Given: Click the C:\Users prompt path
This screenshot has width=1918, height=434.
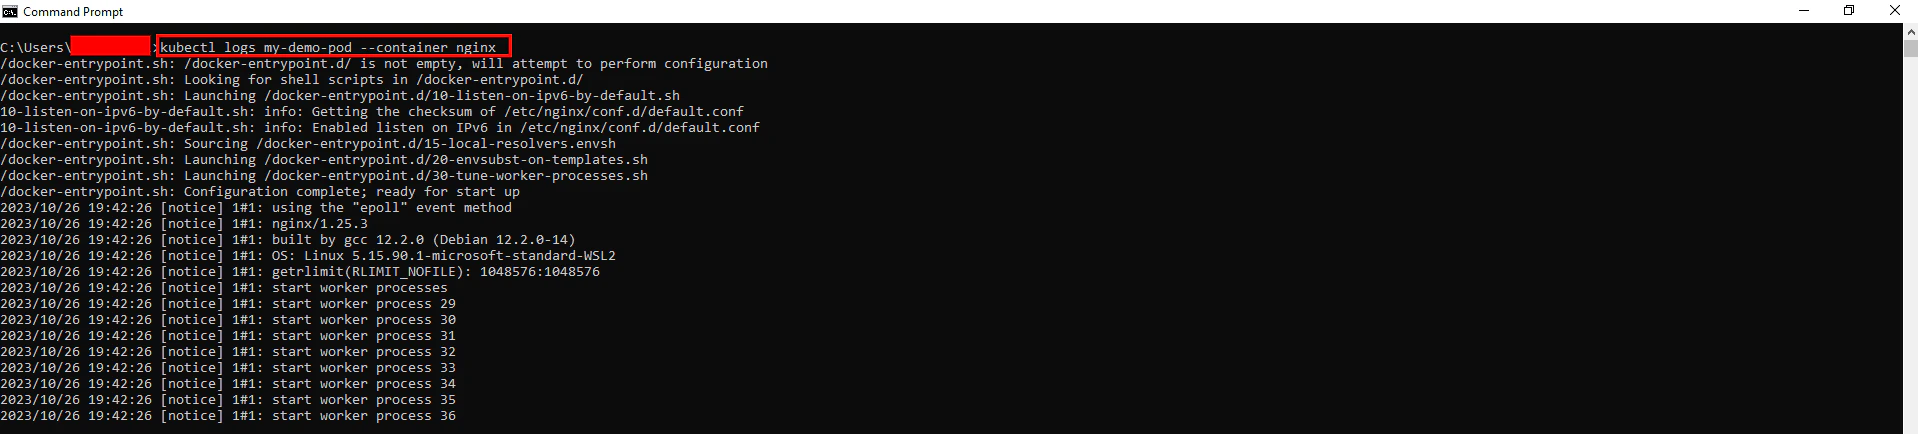Looking at the screenshot, I should (33, 47).
